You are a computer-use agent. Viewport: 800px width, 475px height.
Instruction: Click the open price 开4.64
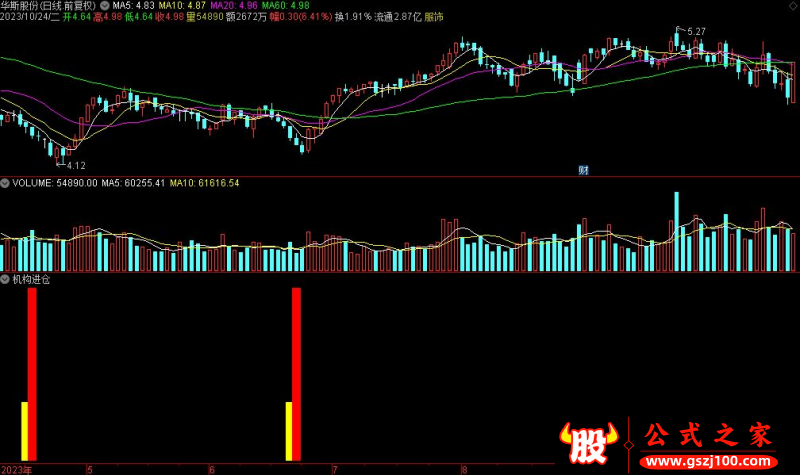point(77,17)
